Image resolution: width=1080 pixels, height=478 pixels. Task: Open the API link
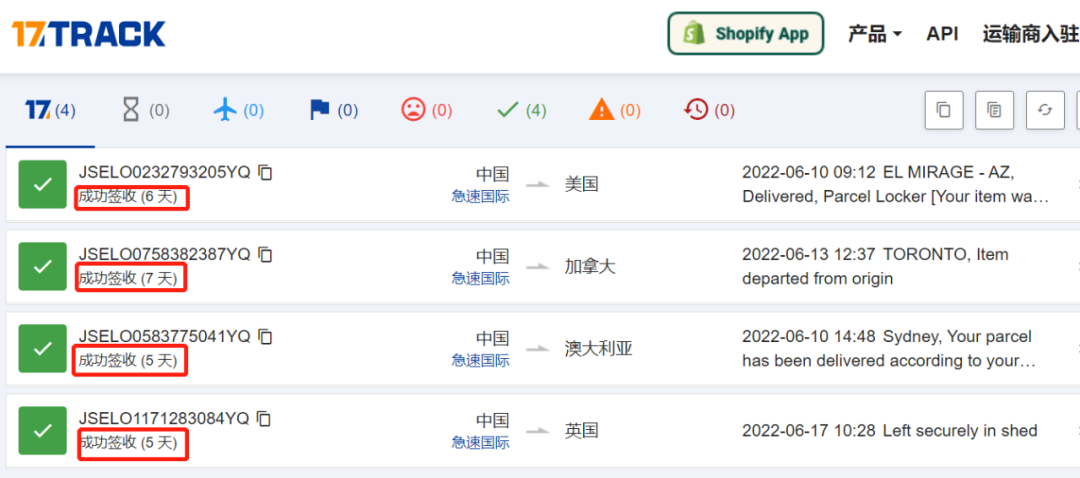942,34
